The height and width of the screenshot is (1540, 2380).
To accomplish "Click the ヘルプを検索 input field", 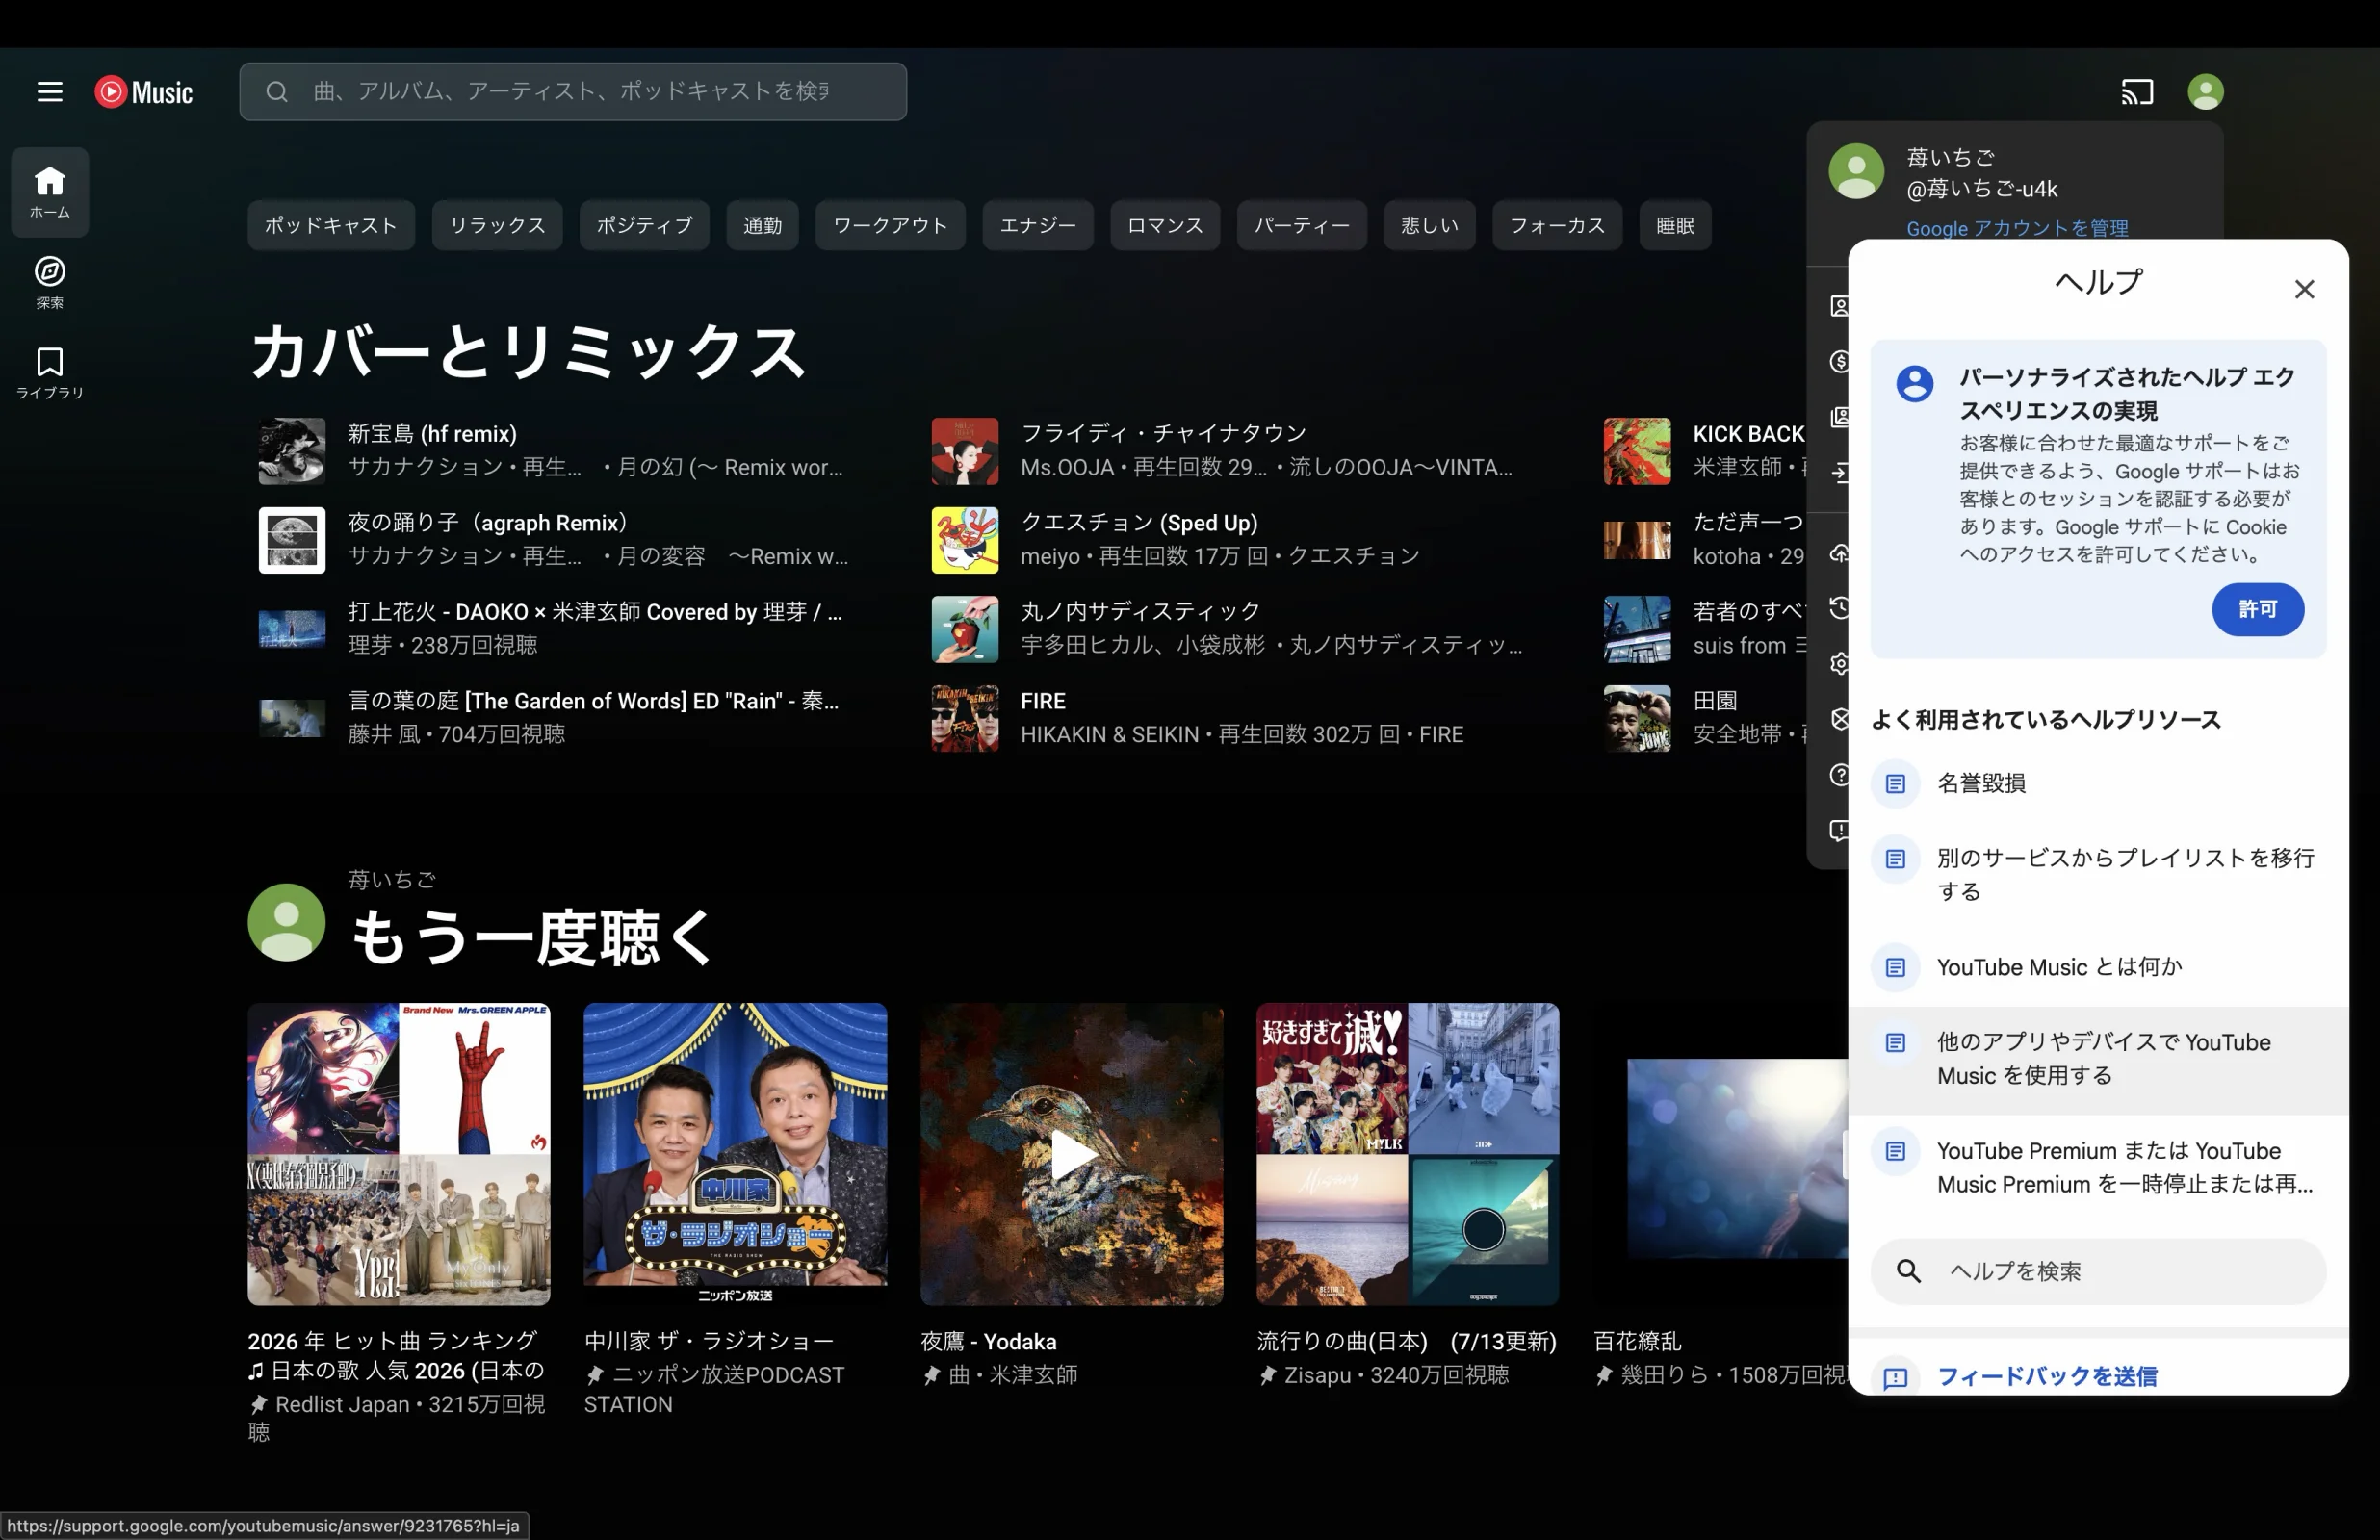I will coord(2098,1271).
